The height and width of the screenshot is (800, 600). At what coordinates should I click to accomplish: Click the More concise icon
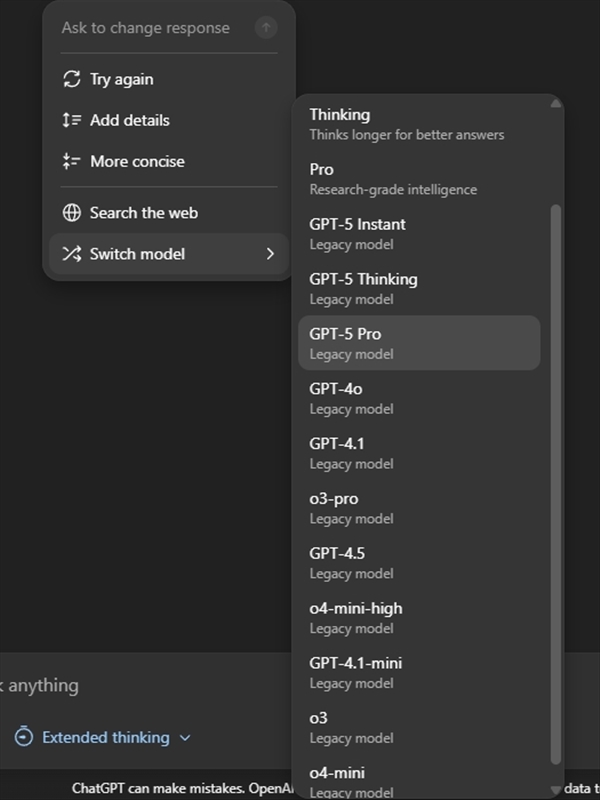pos(71,161)
